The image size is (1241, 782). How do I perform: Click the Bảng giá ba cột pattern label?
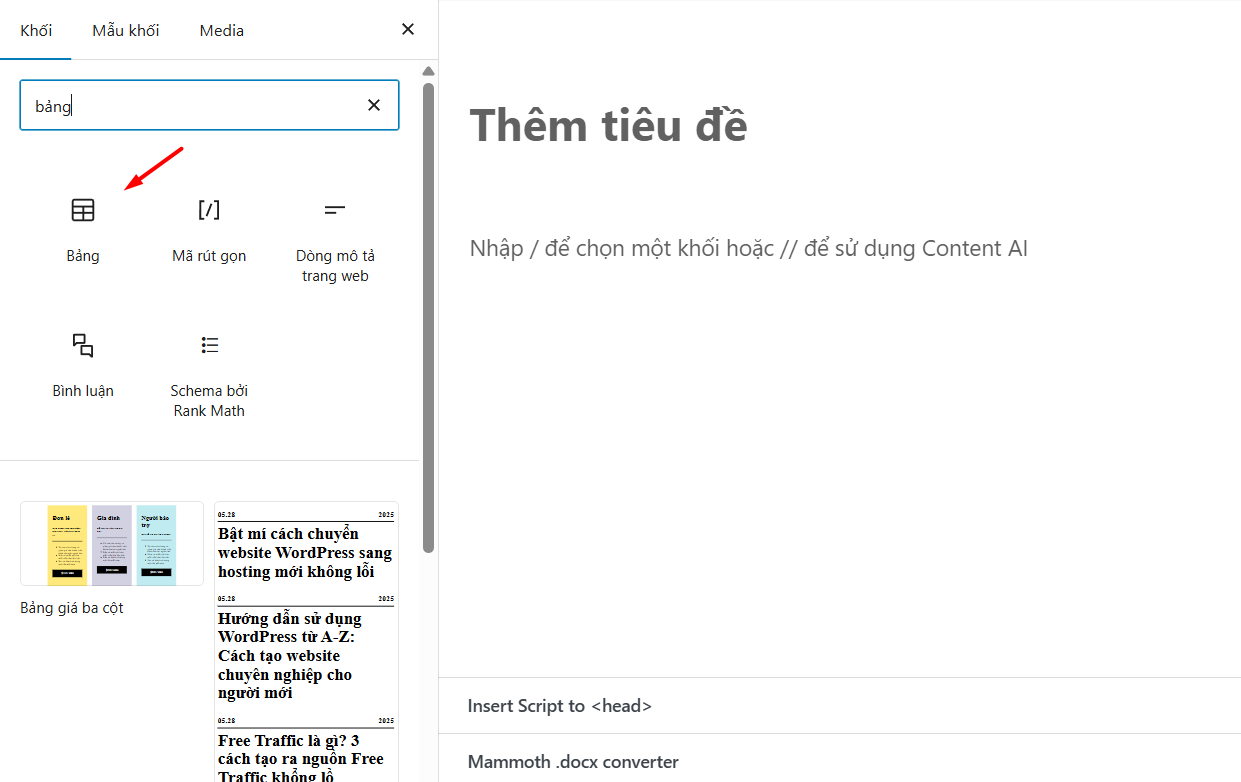(71, 607)
